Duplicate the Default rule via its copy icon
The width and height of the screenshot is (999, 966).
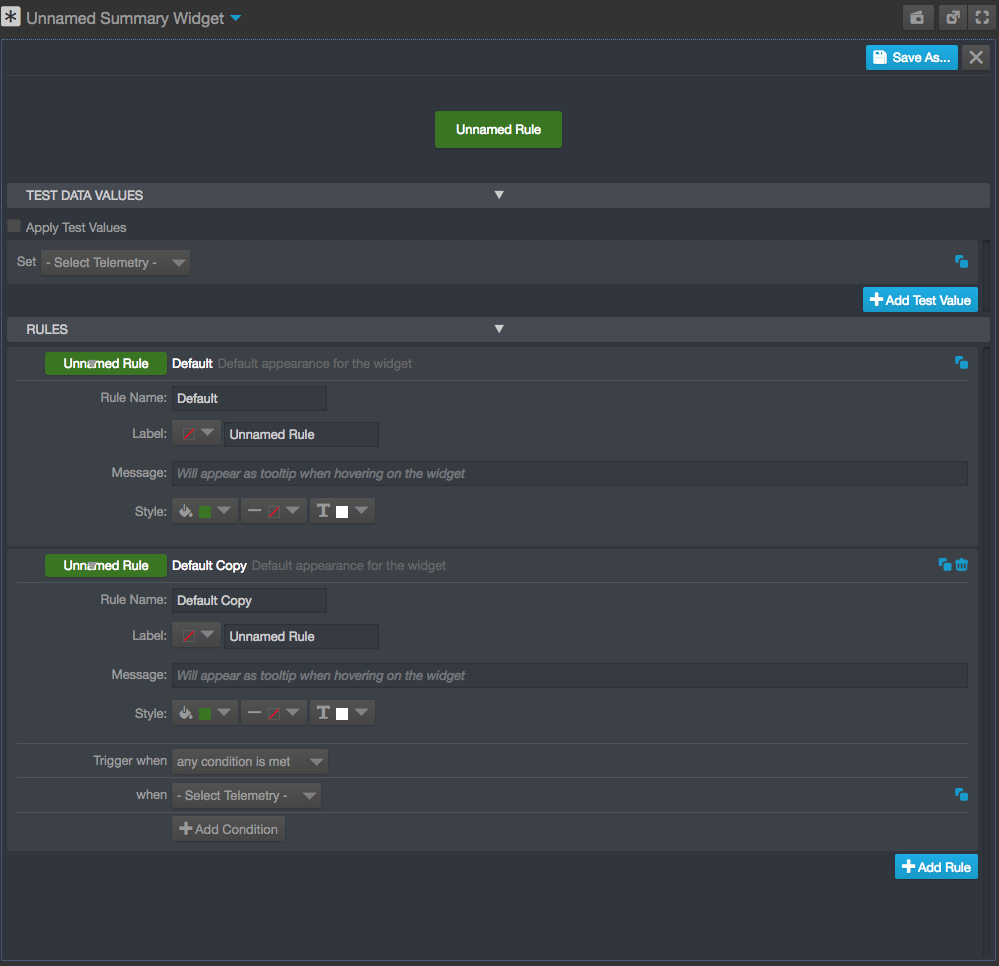coord(961,362)
